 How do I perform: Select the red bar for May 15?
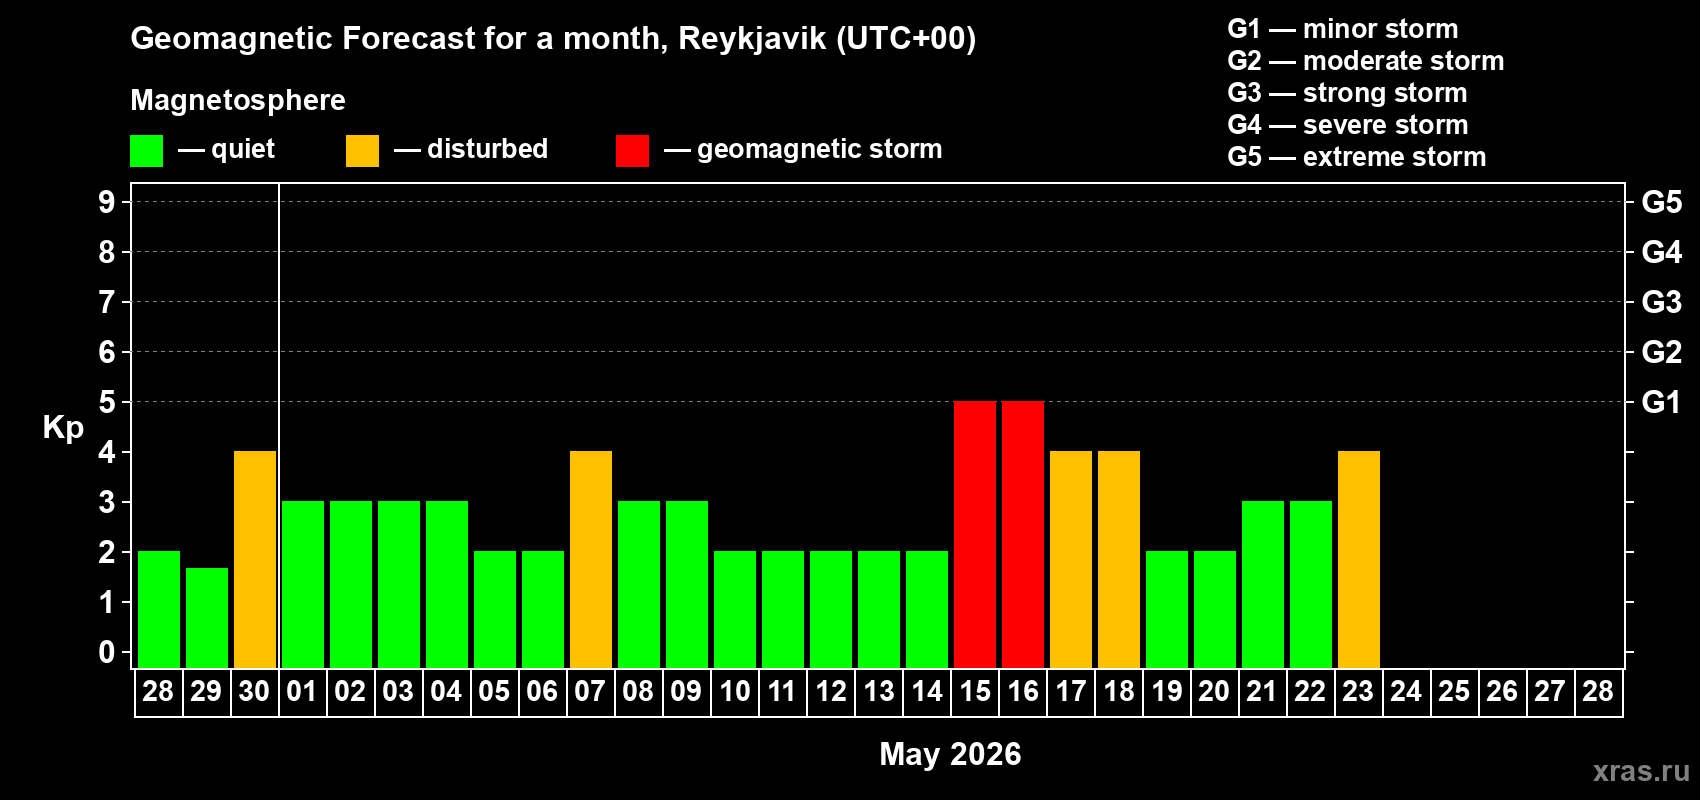pyautogui.click(x=975, y=534)
